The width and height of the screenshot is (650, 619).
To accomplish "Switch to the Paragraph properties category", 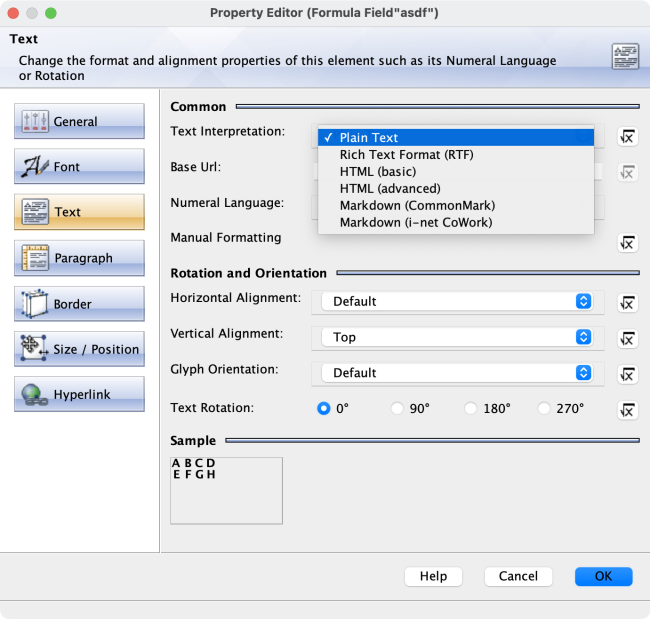I will pyautogui.click(x=79, y=257).
